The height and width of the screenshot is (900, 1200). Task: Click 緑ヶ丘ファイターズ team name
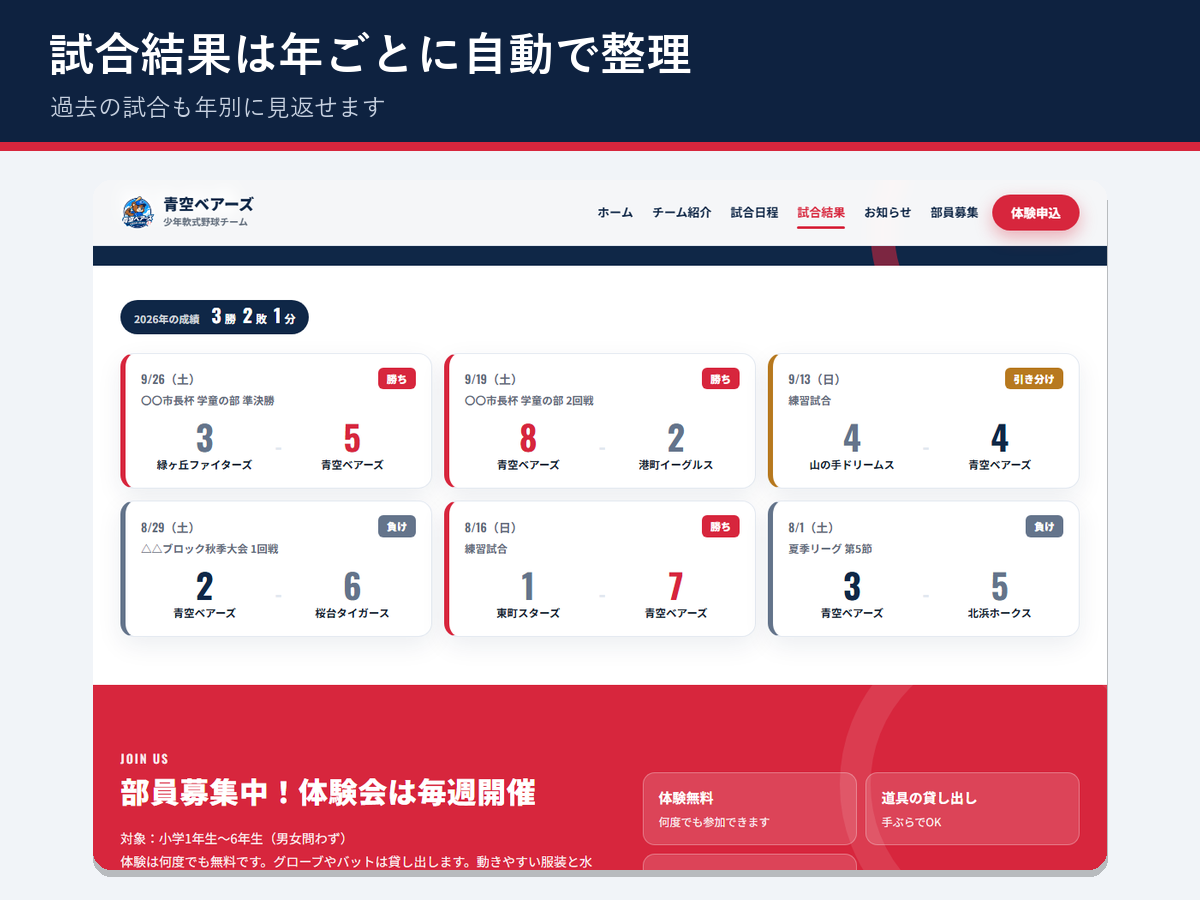click(205, 465)
